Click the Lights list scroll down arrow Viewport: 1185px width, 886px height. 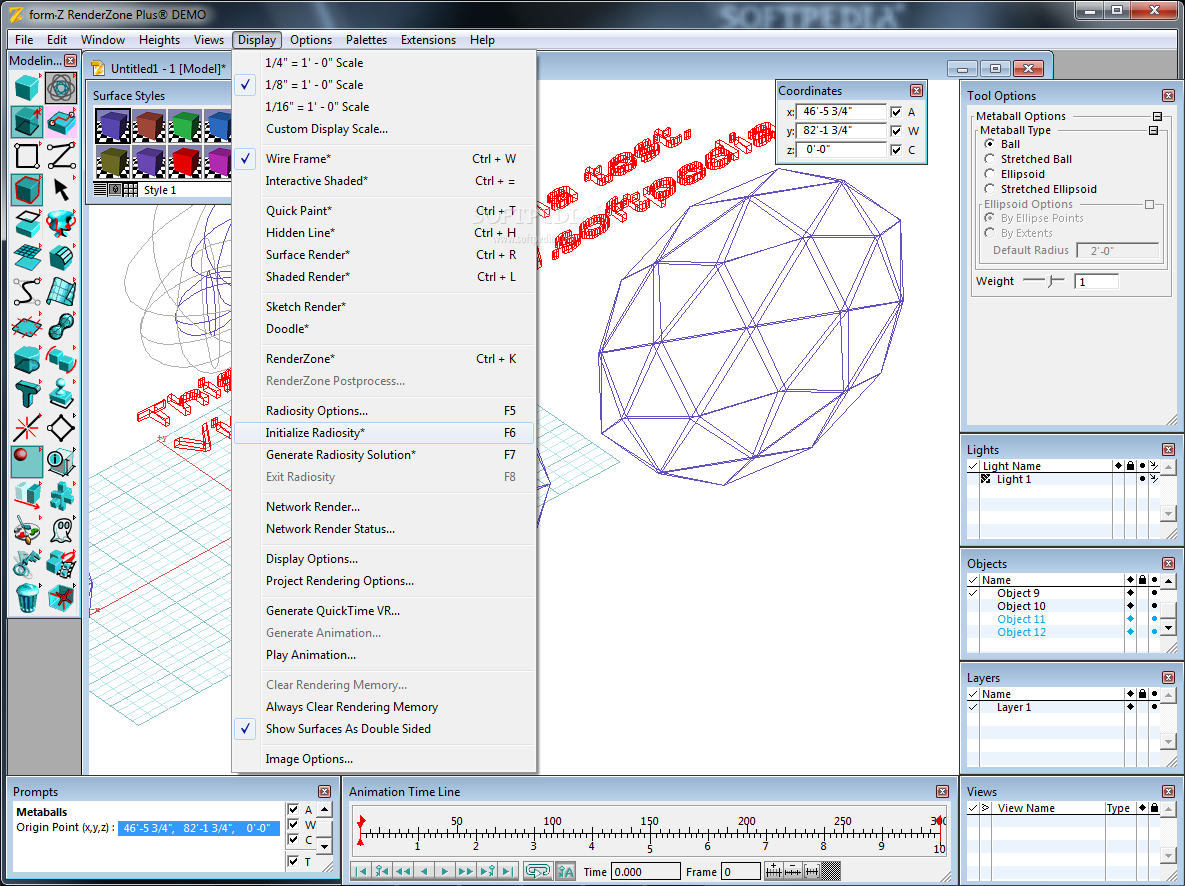click(x=1168, y=514)
